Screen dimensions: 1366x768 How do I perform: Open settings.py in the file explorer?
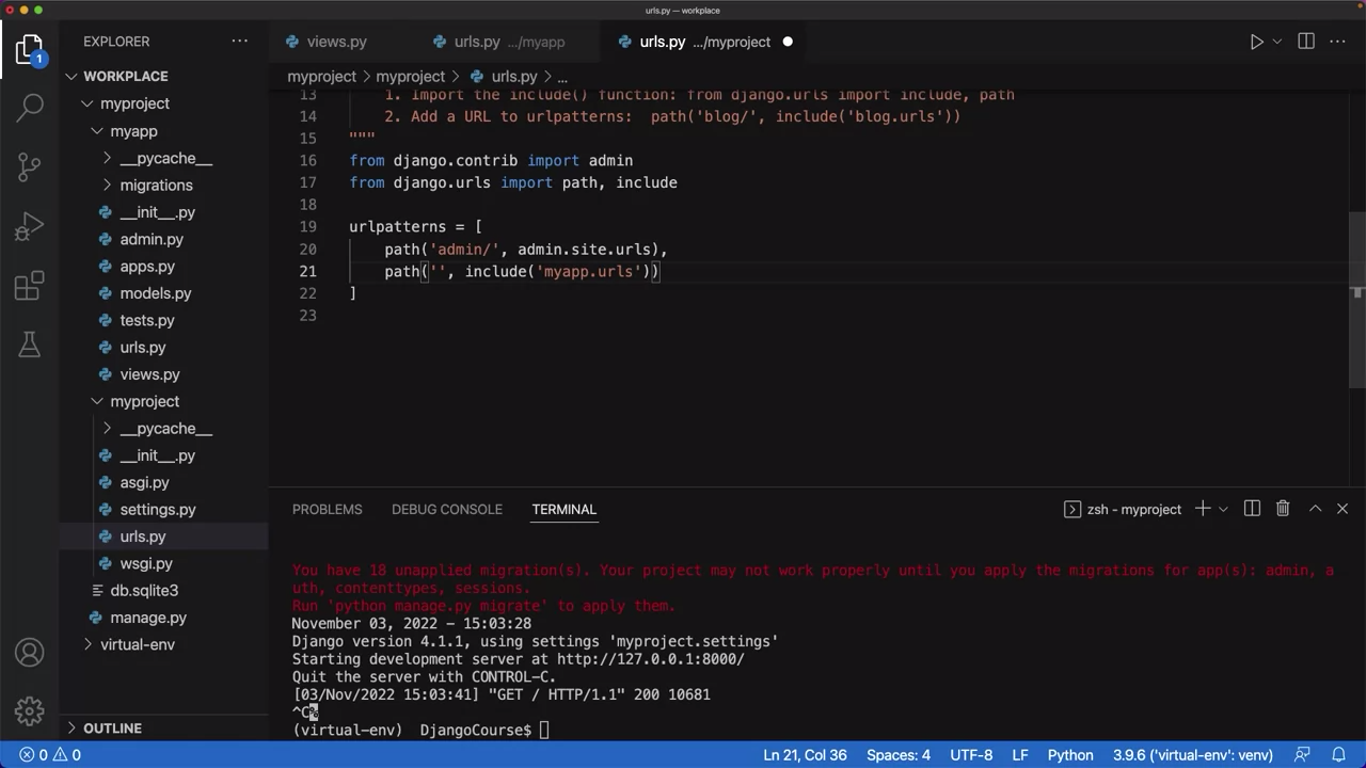coord(157,510)
